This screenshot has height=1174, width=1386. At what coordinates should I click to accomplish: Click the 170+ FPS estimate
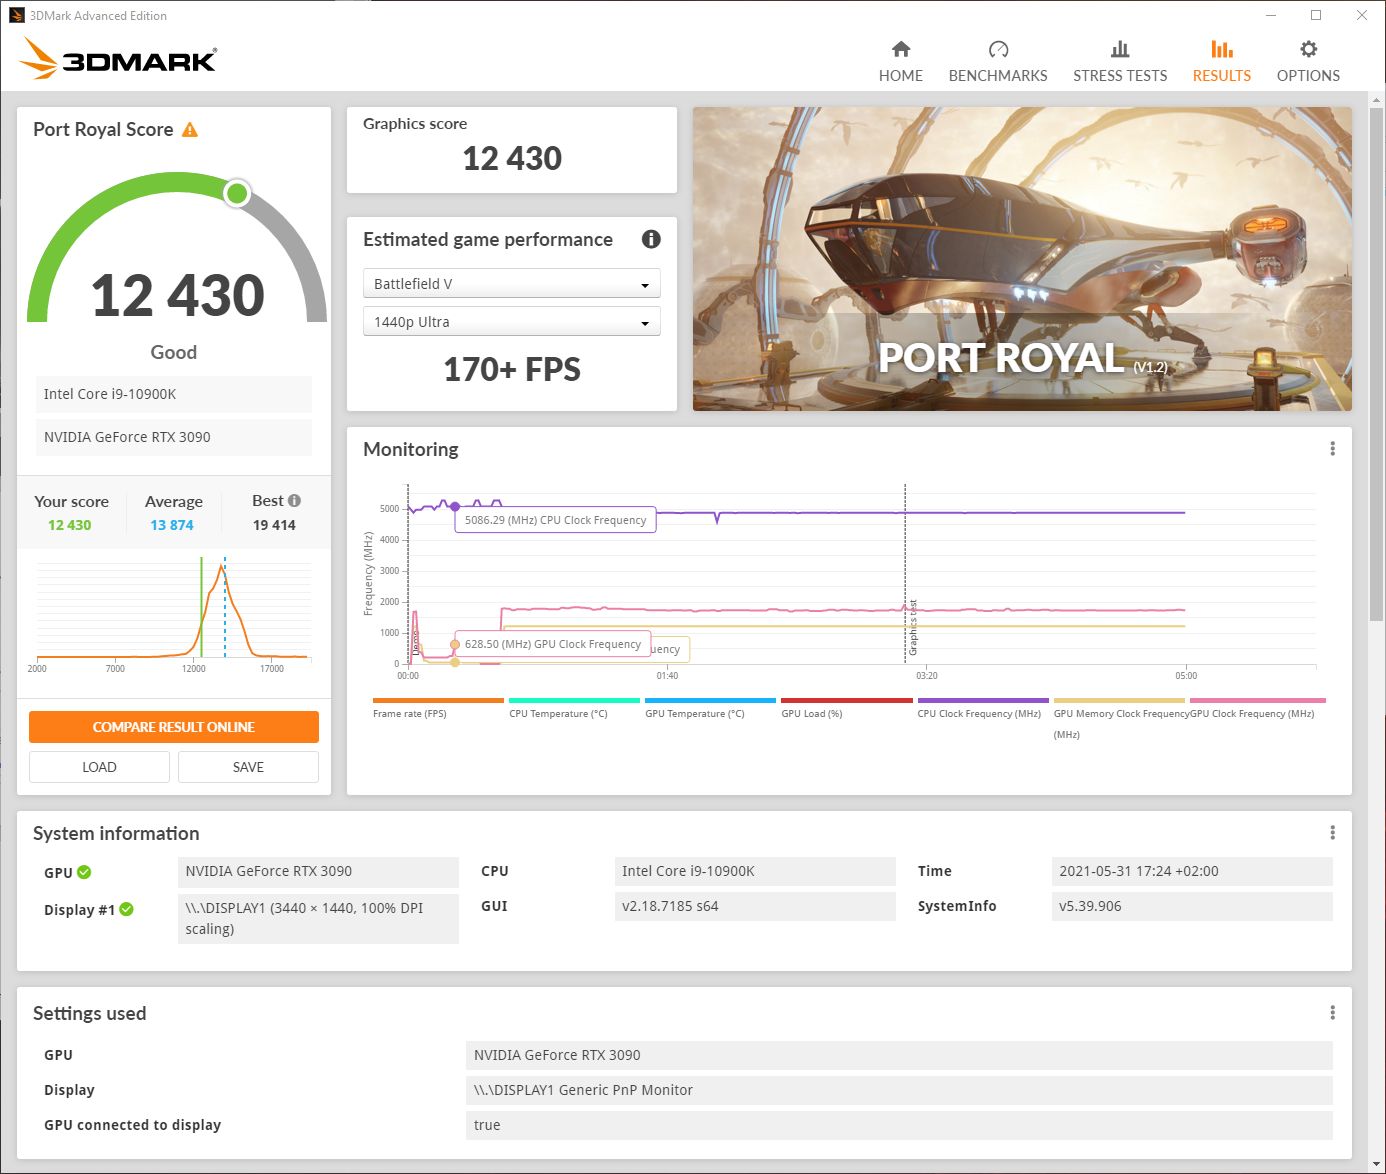point(511,369)
